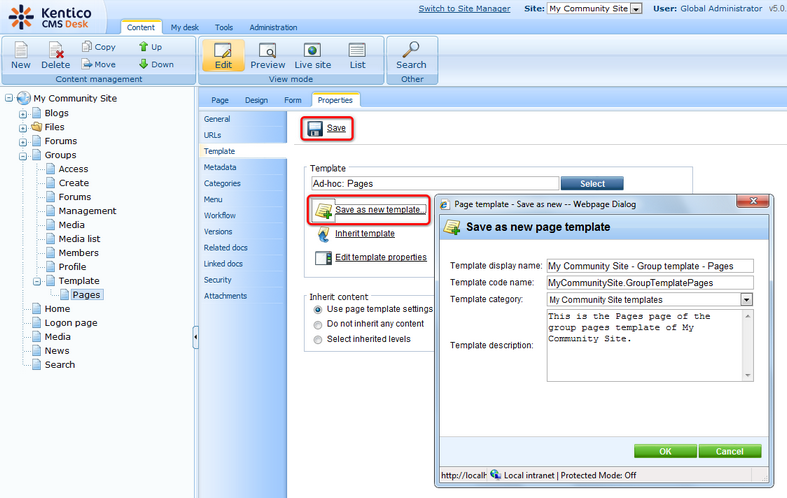Viewport: 787px width, 498px height.
Task: Click the Internet Explorer icon in dialog title
Action: click(x=444, y=205)
